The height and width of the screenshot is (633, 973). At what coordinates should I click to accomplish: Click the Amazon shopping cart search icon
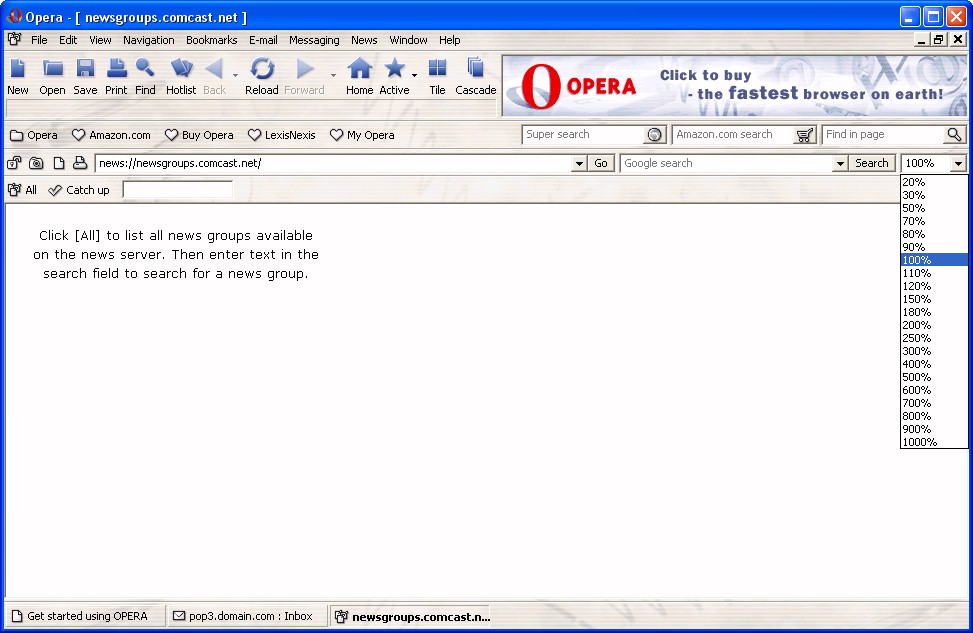(805, 135)
